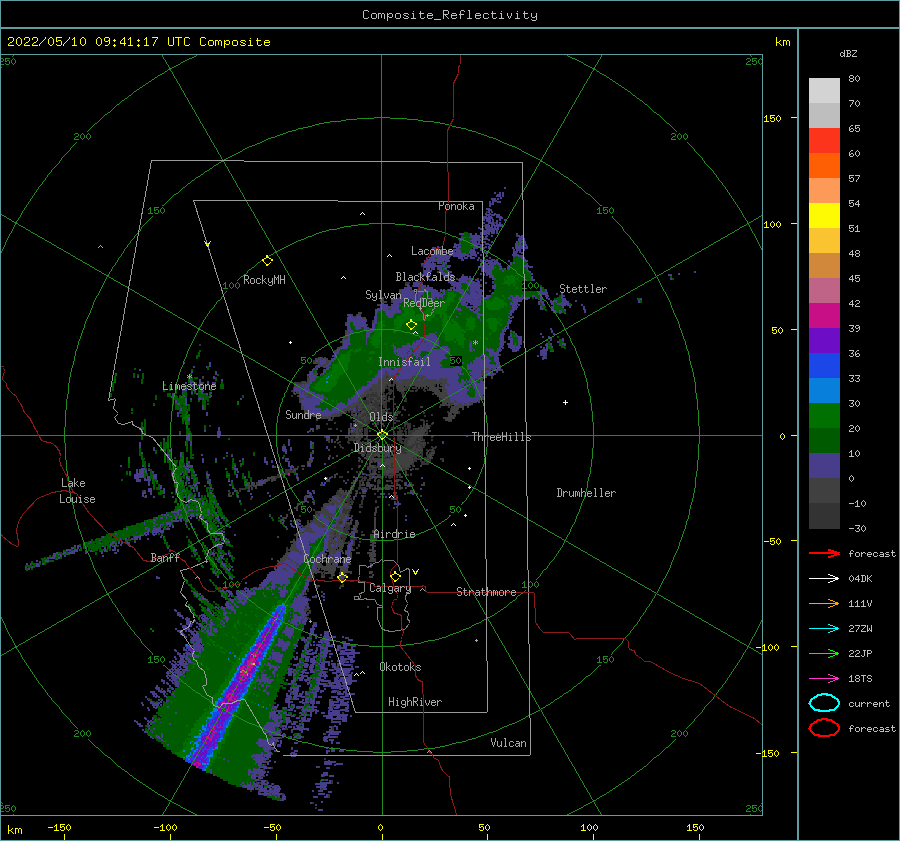900x841 pixels.
Task: Click the Stettler city label
Action: click(583, 289)
